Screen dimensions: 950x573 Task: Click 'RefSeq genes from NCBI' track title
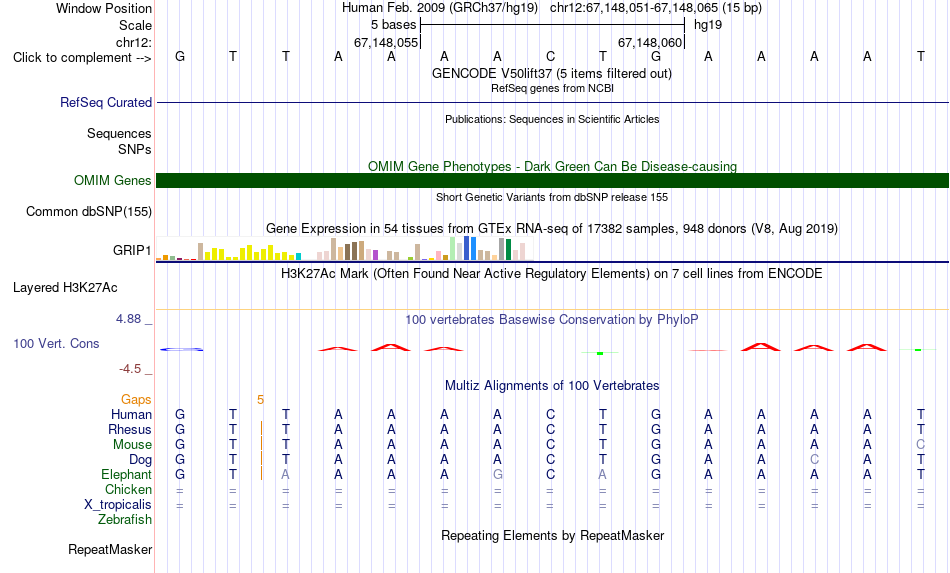click(x=552, y=88)
